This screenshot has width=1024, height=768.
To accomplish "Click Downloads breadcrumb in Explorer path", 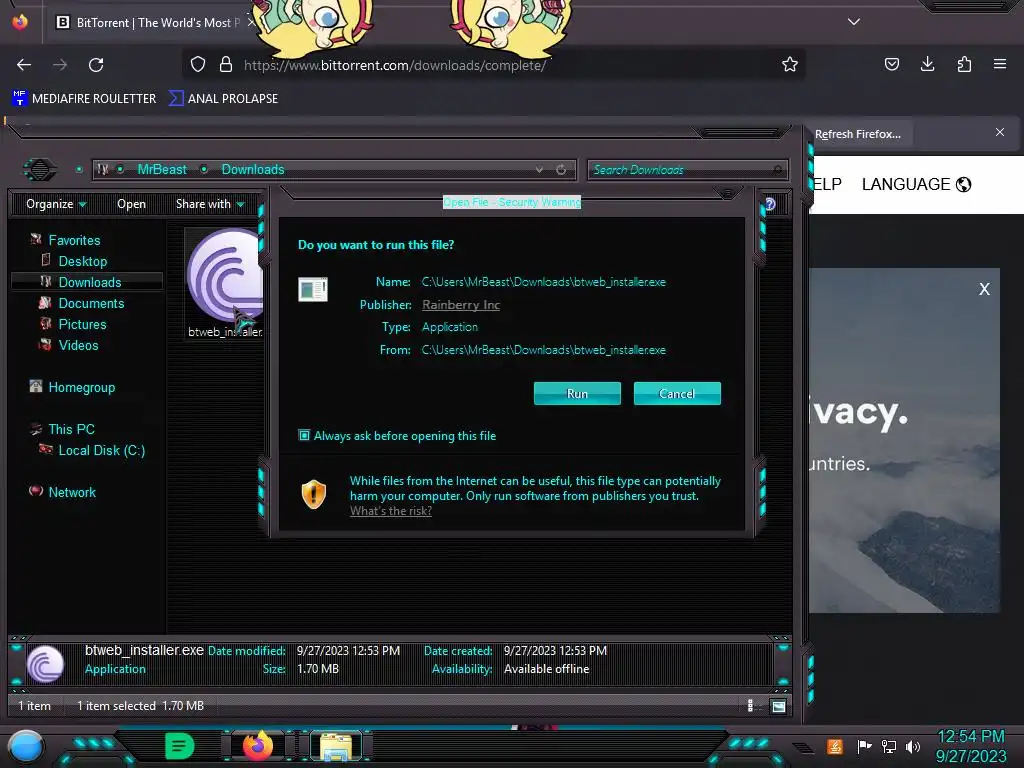I will [x=253, y=169].
